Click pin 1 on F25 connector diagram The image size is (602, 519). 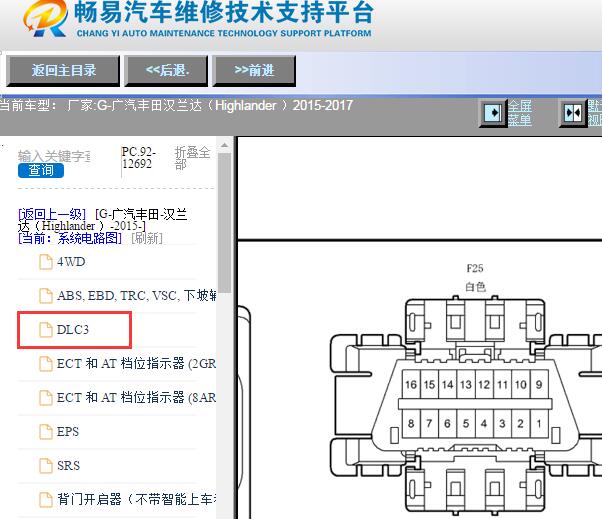539,423
